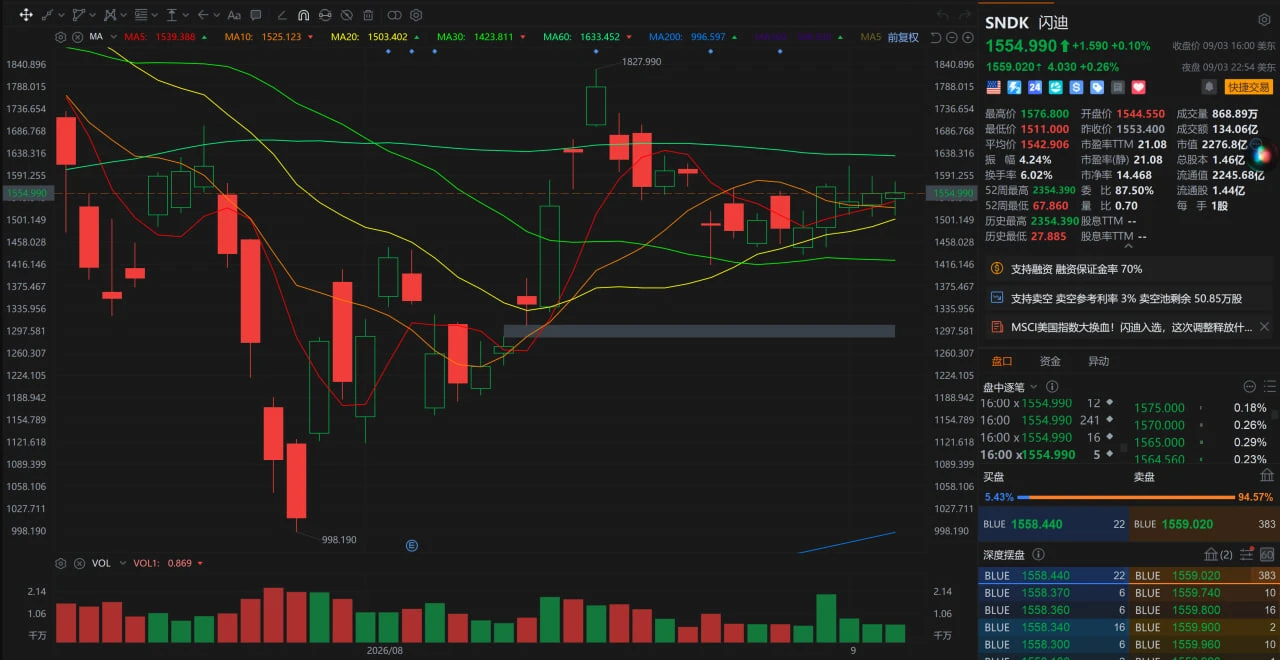Toggle the magnet snap mode
Screen dimensions: 1280x660
pyautogui.click(x=303, y=15)
